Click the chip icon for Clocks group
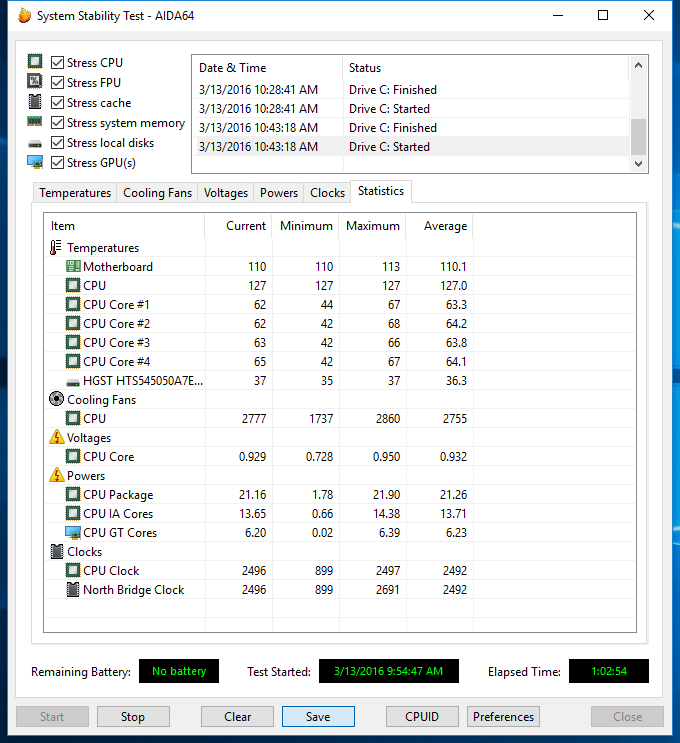 (x=56, y=551)
